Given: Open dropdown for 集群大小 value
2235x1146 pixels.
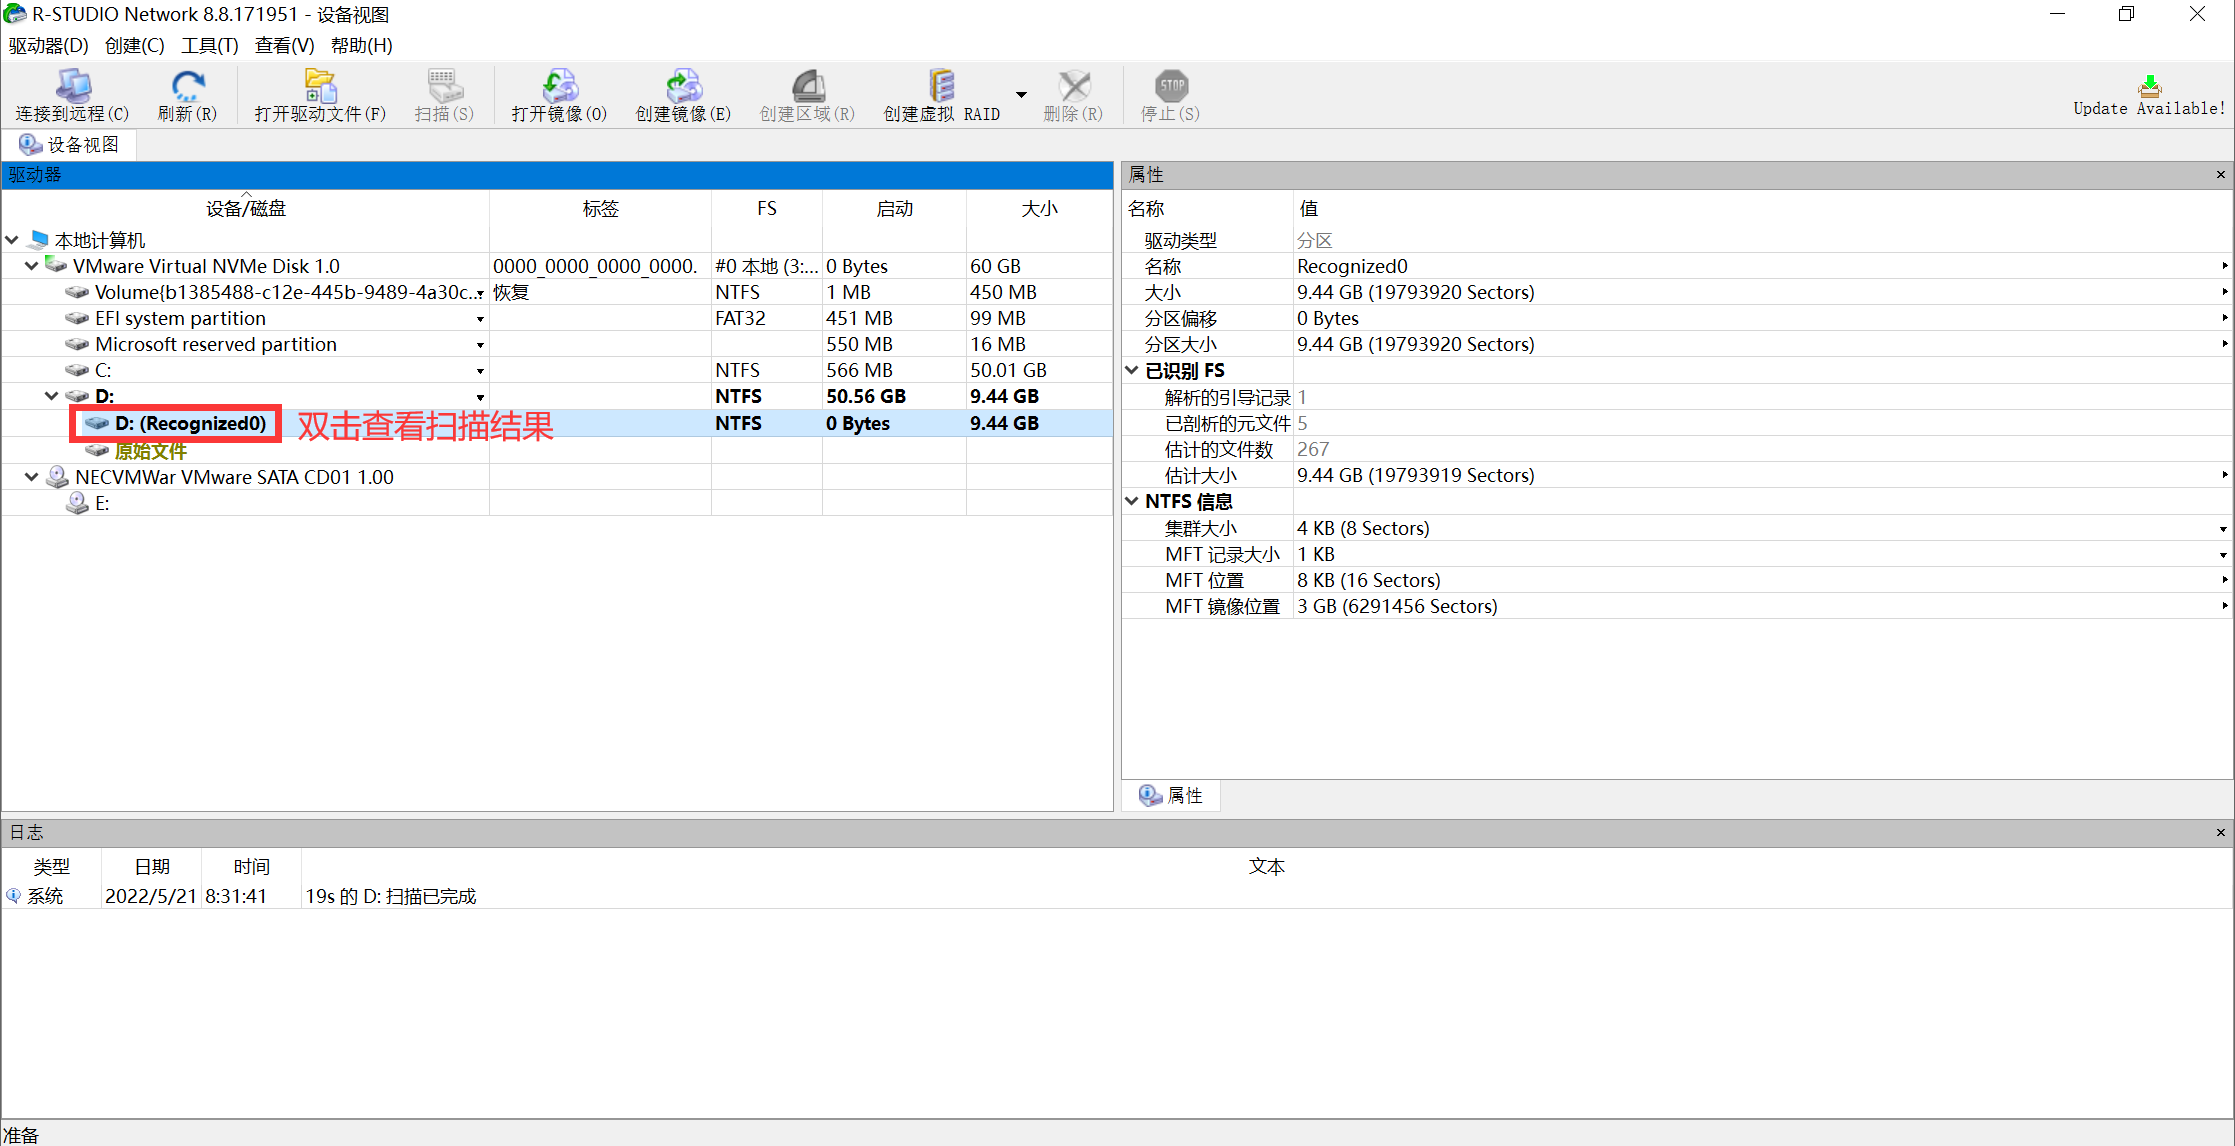Looking at the screenshot, I should pos(2223,529).
